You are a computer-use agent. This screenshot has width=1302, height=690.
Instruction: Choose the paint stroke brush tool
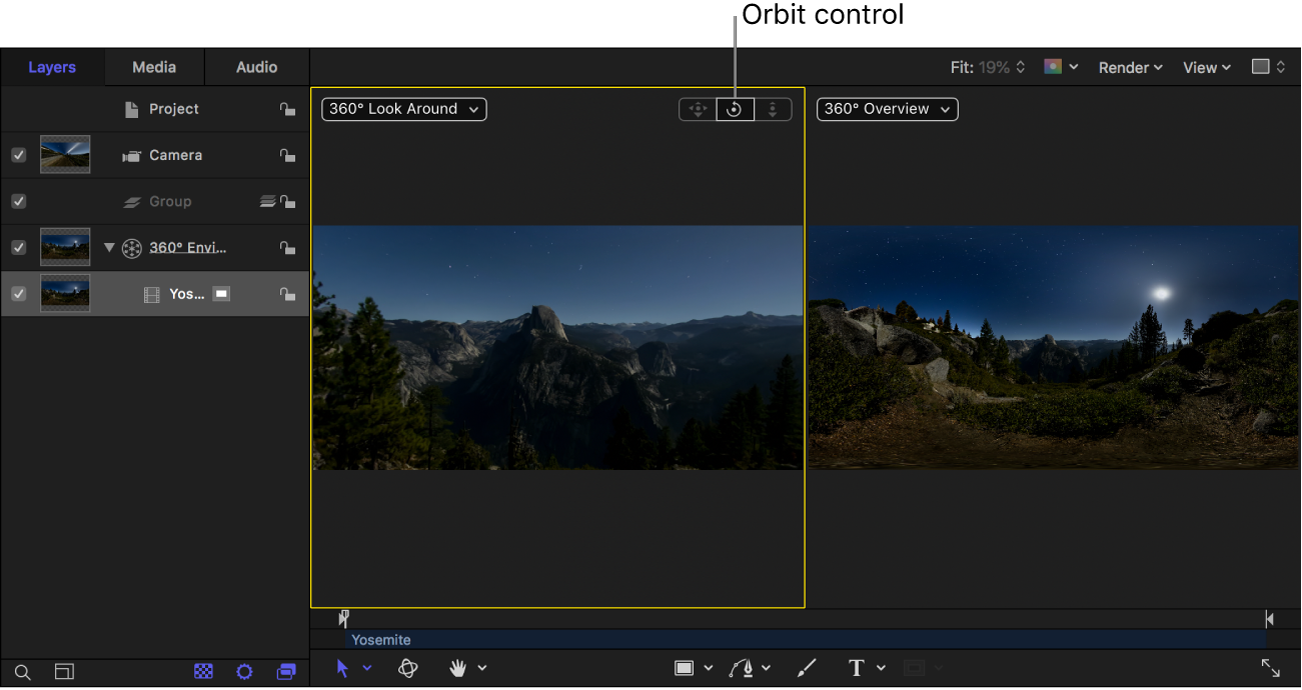[807, 668]
